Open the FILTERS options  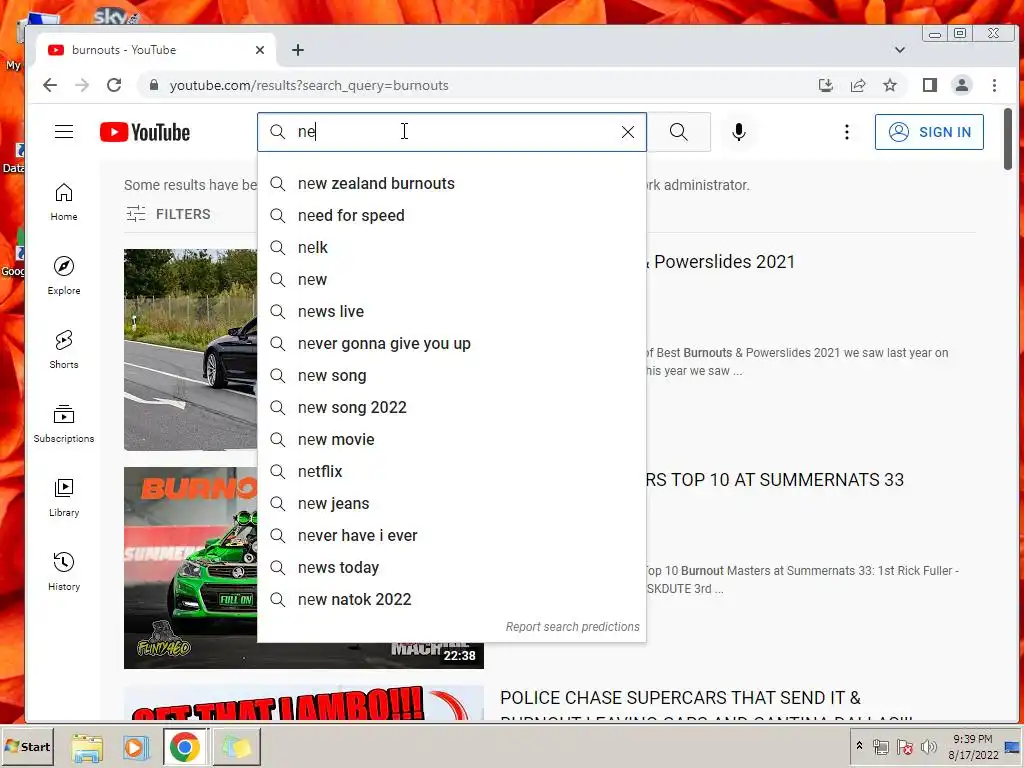pos(168,214)
